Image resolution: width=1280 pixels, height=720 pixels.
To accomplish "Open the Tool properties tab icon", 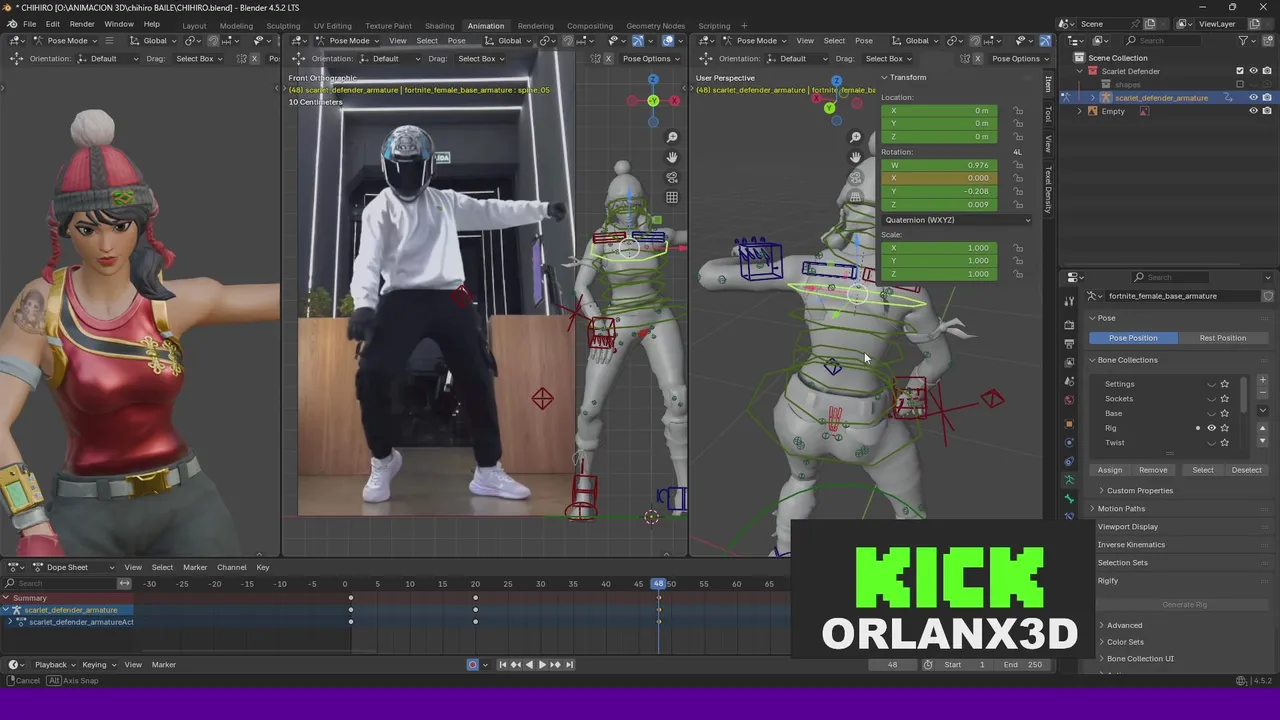I will point(1069,302).
